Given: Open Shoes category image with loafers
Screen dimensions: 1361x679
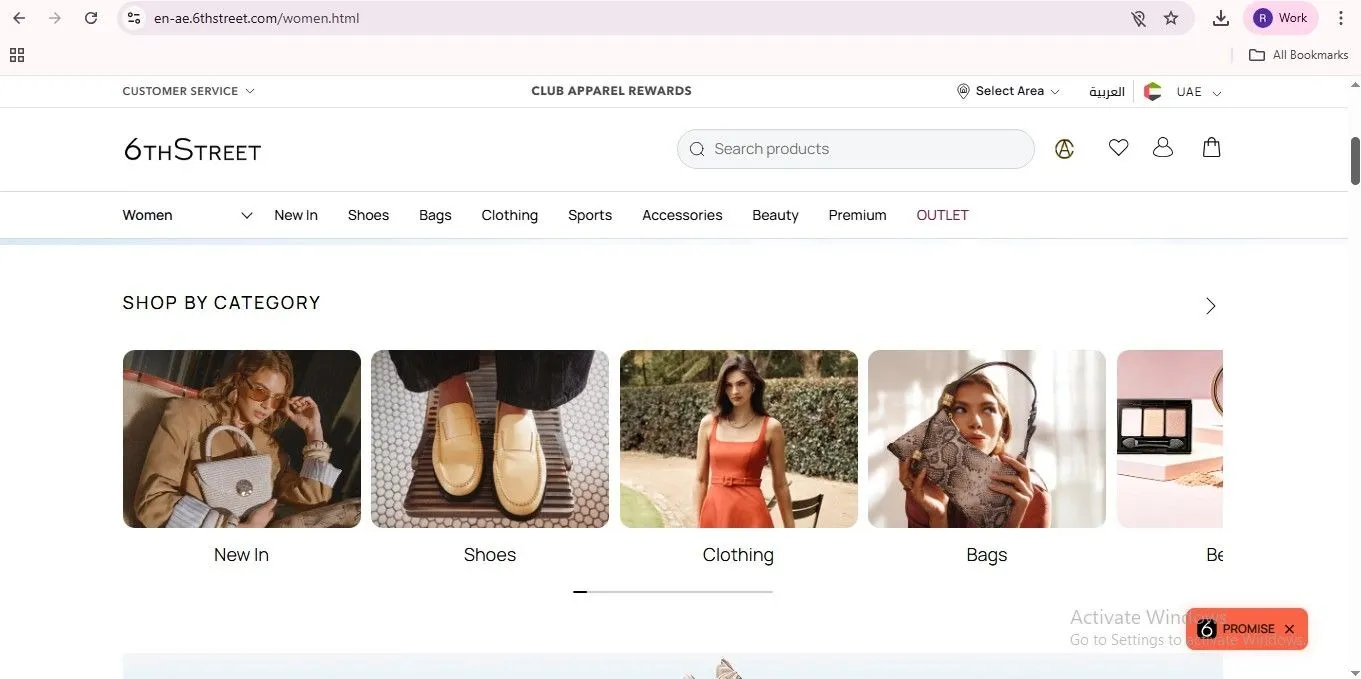Looking at the screenshot, I should (x=490, y=439).
